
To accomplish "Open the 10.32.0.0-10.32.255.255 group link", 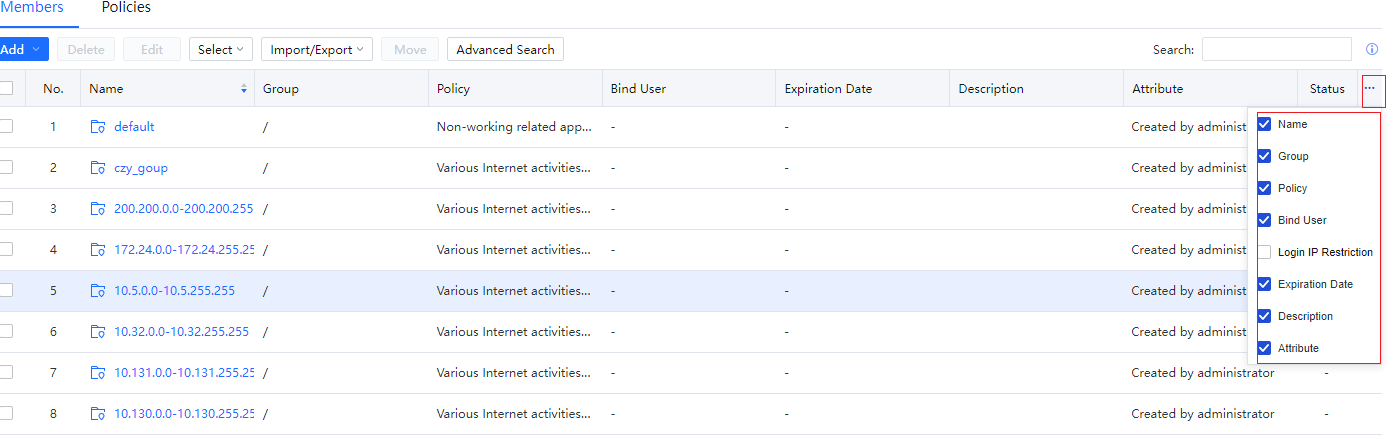I will click(x=181, y=332).
